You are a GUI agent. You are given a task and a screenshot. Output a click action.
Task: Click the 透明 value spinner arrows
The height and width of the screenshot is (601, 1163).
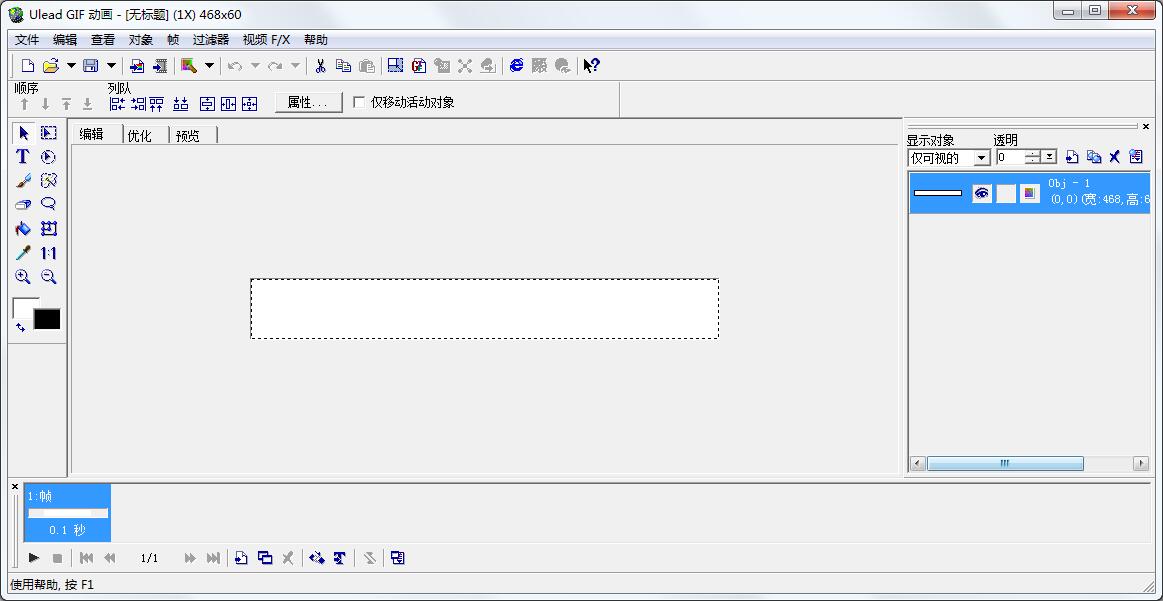1033,157
